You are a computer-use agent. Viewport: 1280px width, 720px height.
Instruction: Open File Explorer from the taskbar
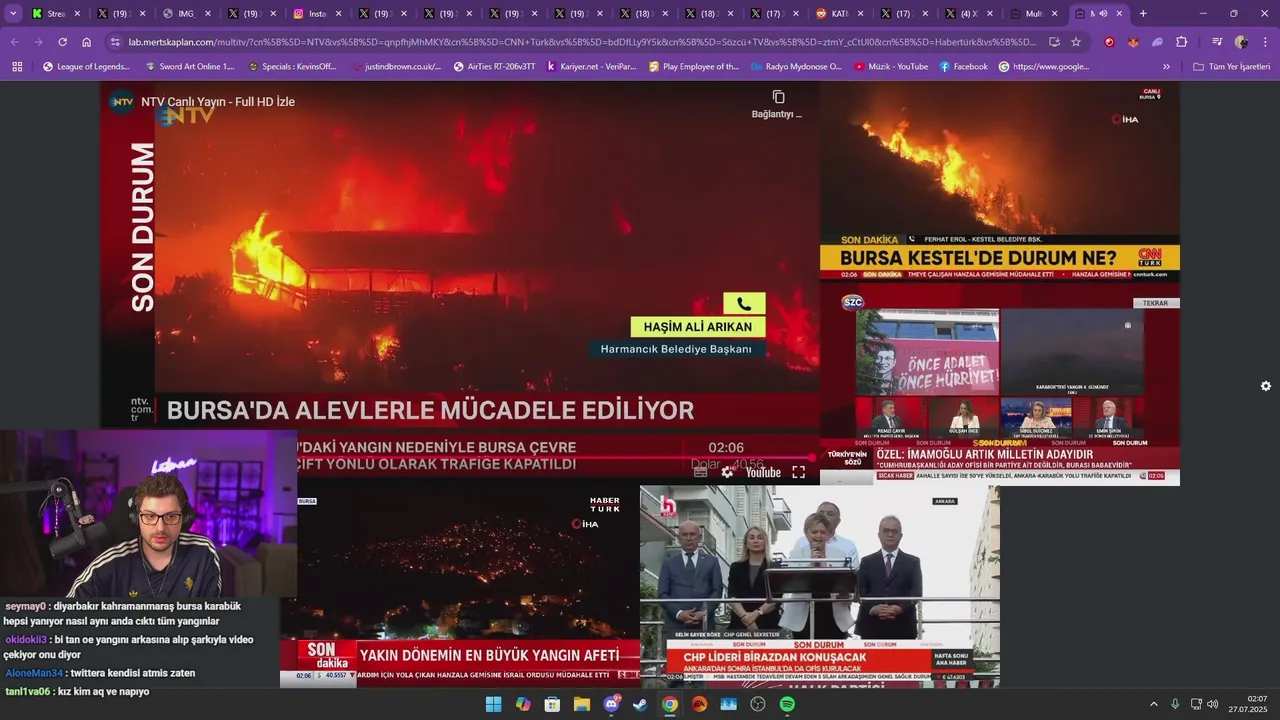click(581, 704)
